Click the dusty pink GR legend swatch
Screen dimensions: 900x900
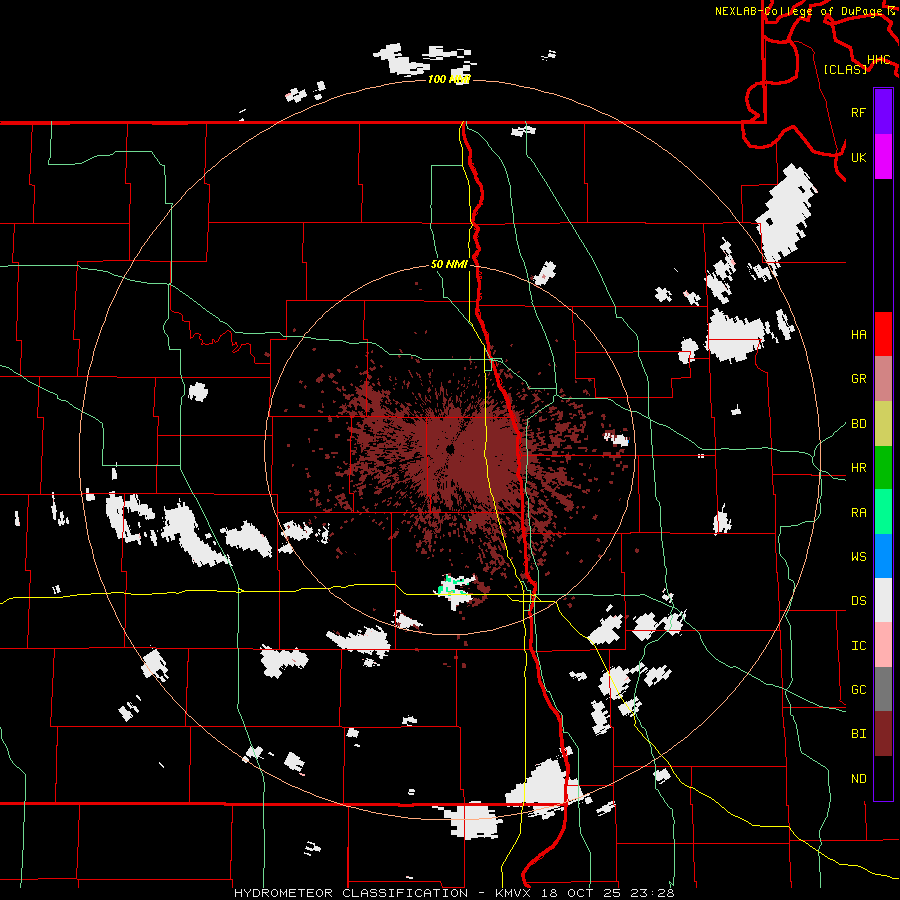pyautogui.click(x=883, y=379)
